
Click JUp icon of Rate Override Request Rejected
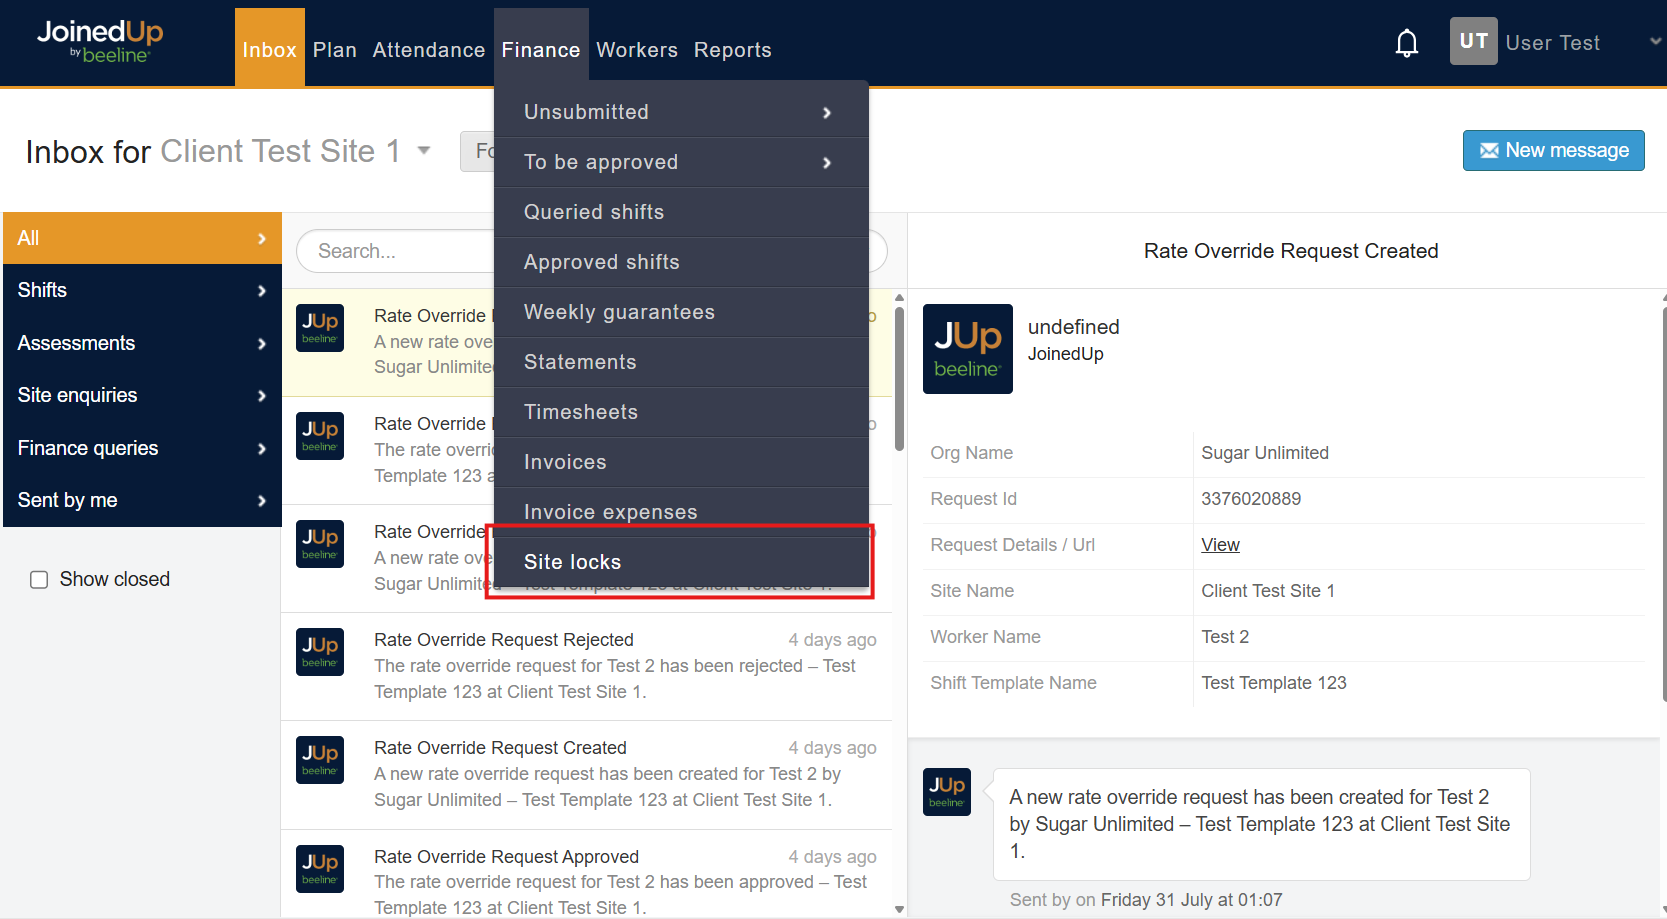coord(320,652)
